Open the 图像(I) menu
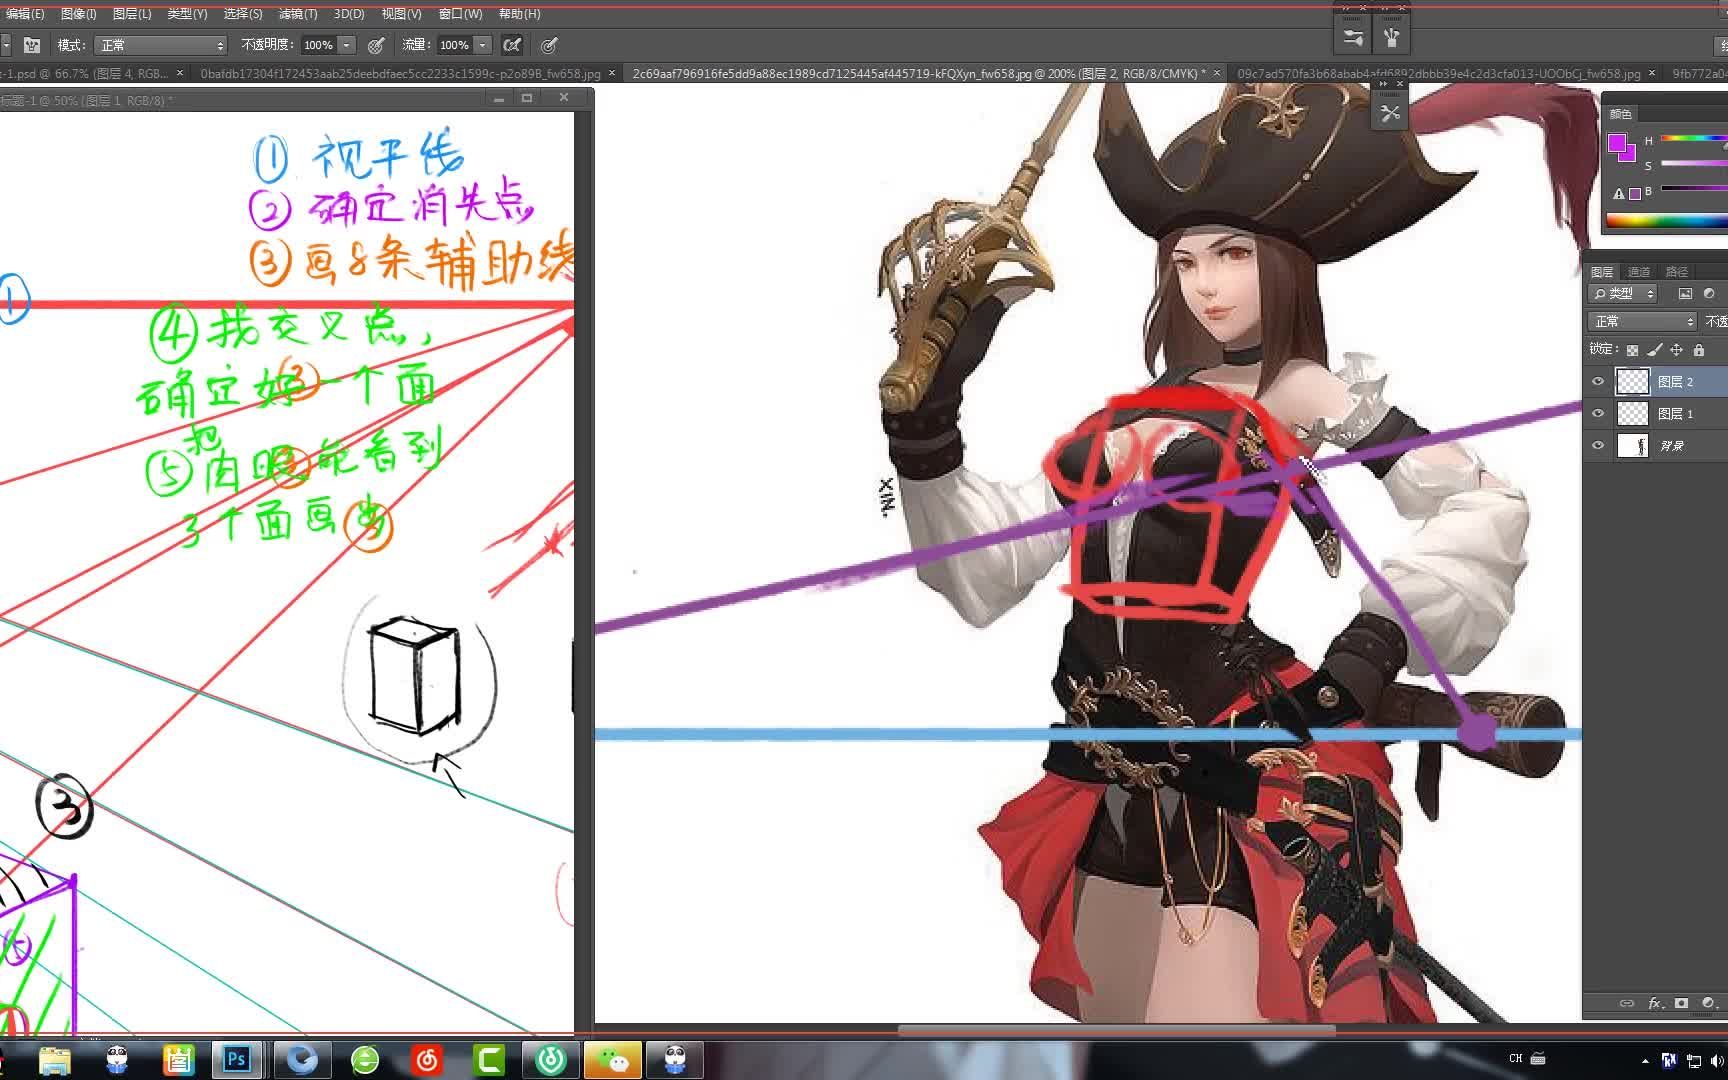1728x1080 pixels. [78, 14]
